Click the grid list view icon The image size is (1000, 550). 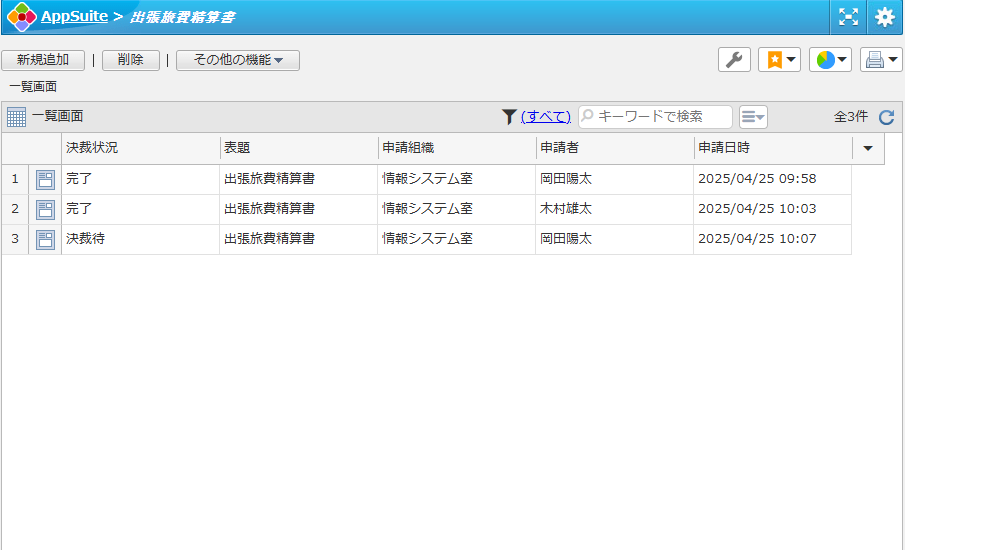click(16, 117)
